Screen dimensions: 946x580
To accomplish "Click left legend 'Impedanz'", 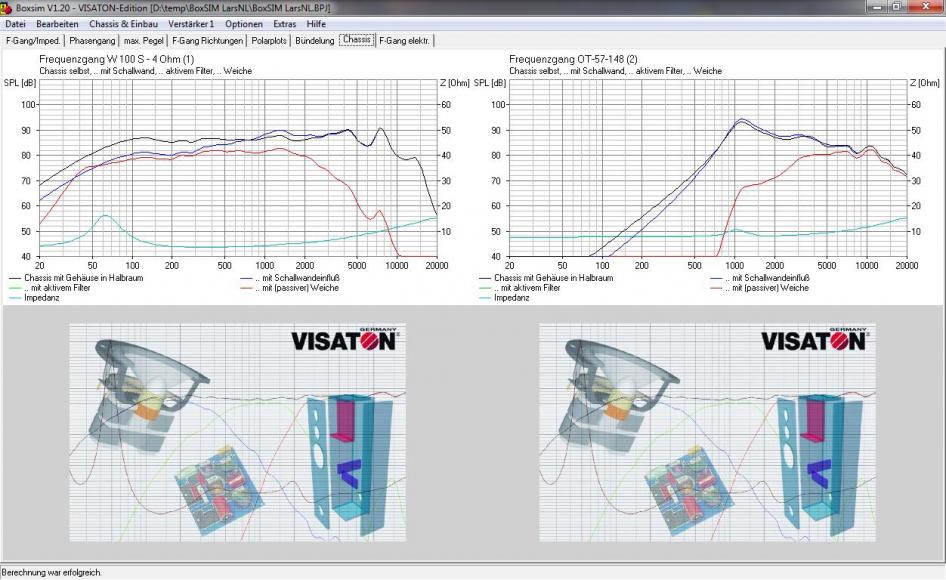I will [42, 298].
